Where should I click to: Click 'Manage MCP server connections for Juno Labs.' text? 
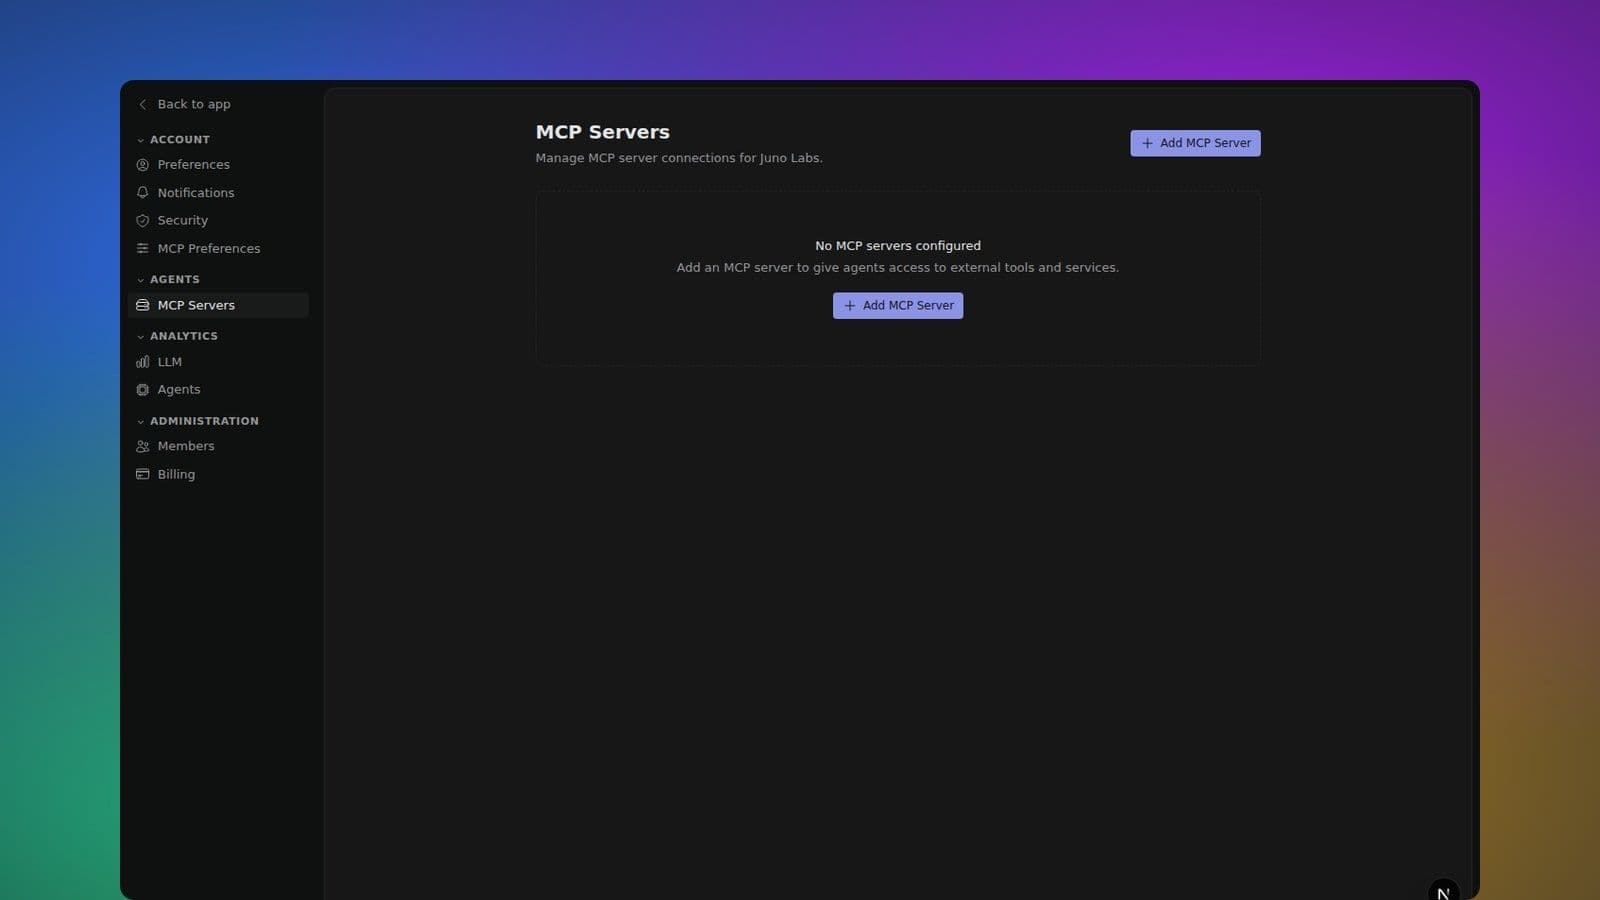679,158
